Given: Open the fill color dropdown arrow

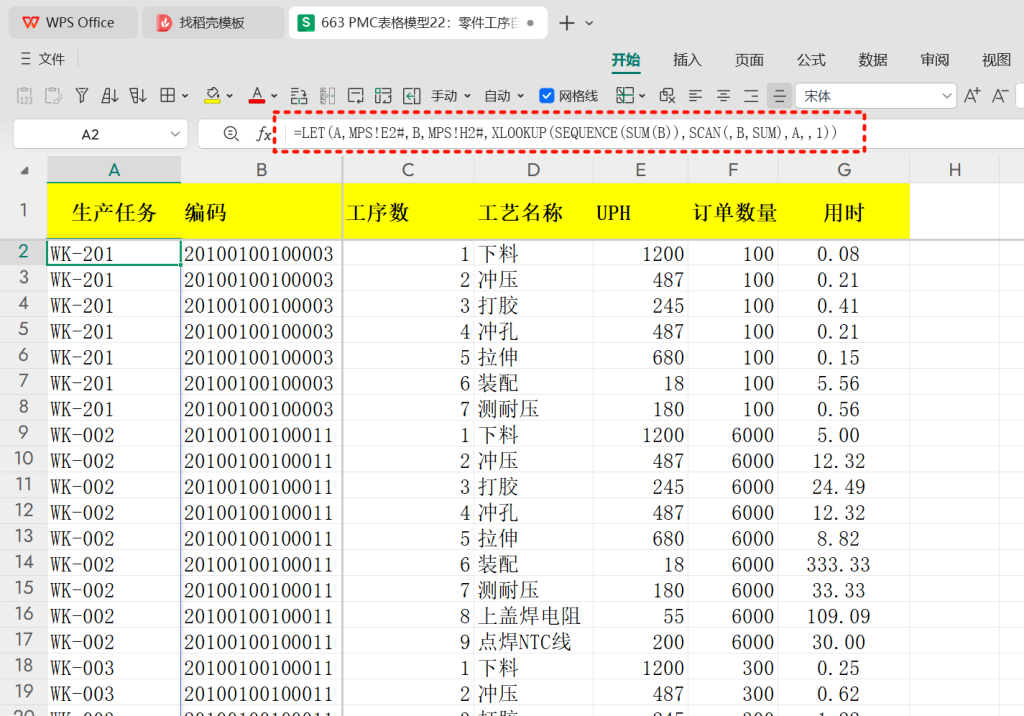Looking at the screenshot, I should coord(230,96).
